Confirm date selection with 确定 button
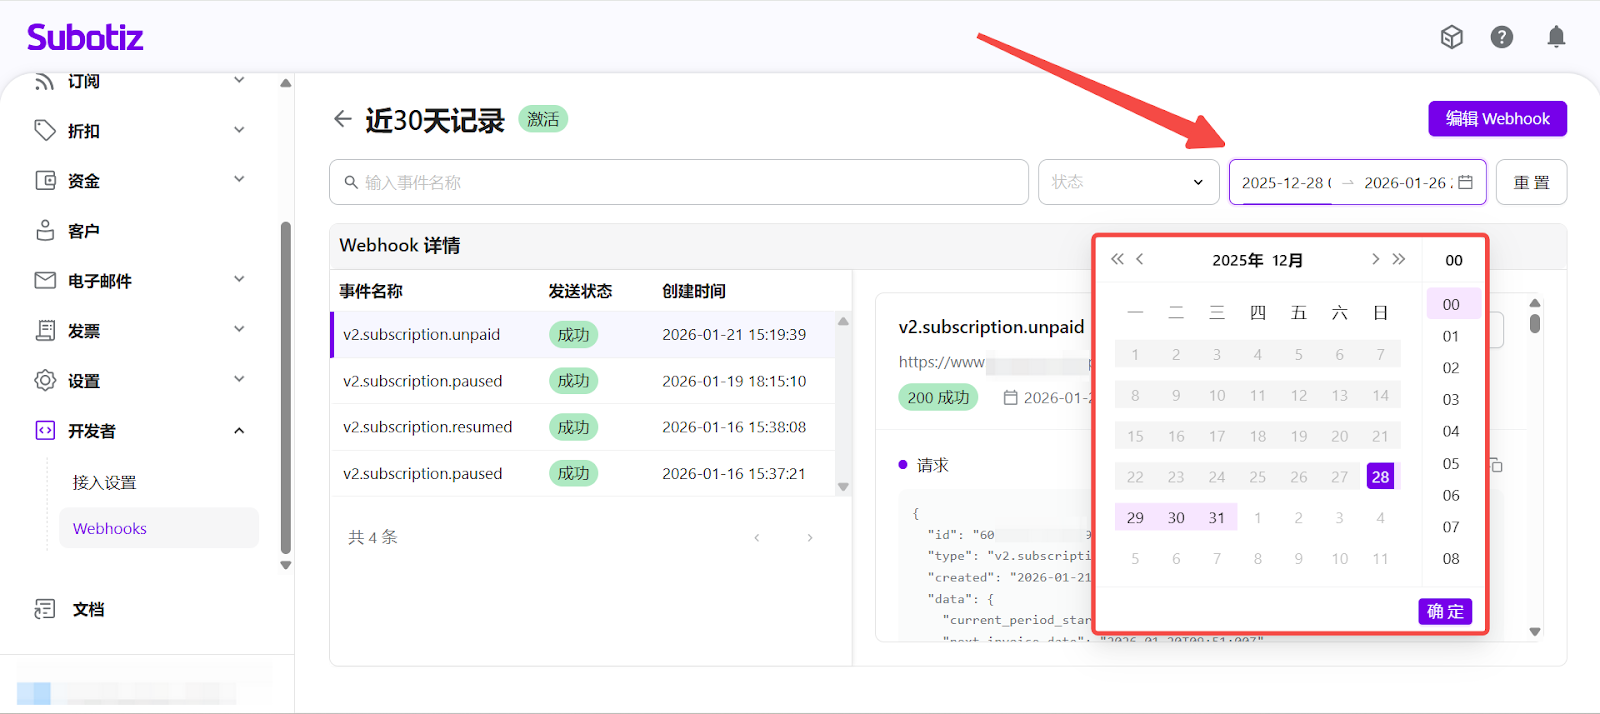This screenshot has width=1600, height=714. 1445,611
